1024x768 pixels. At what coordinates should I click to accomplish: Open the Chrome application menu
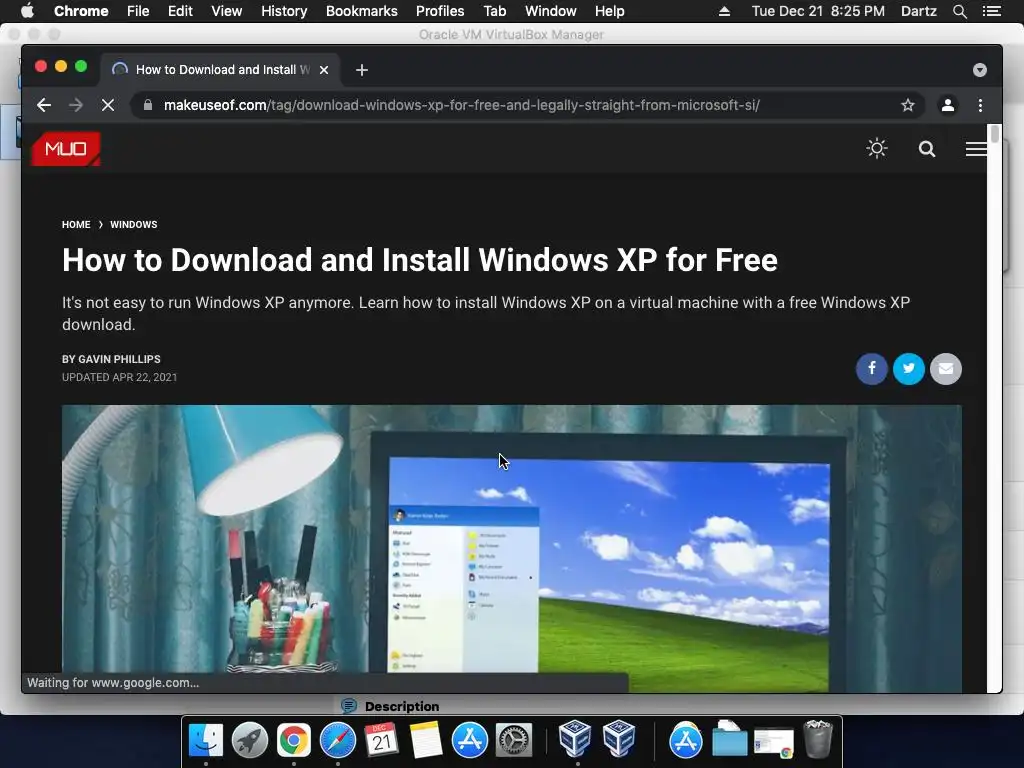(81, 11)
